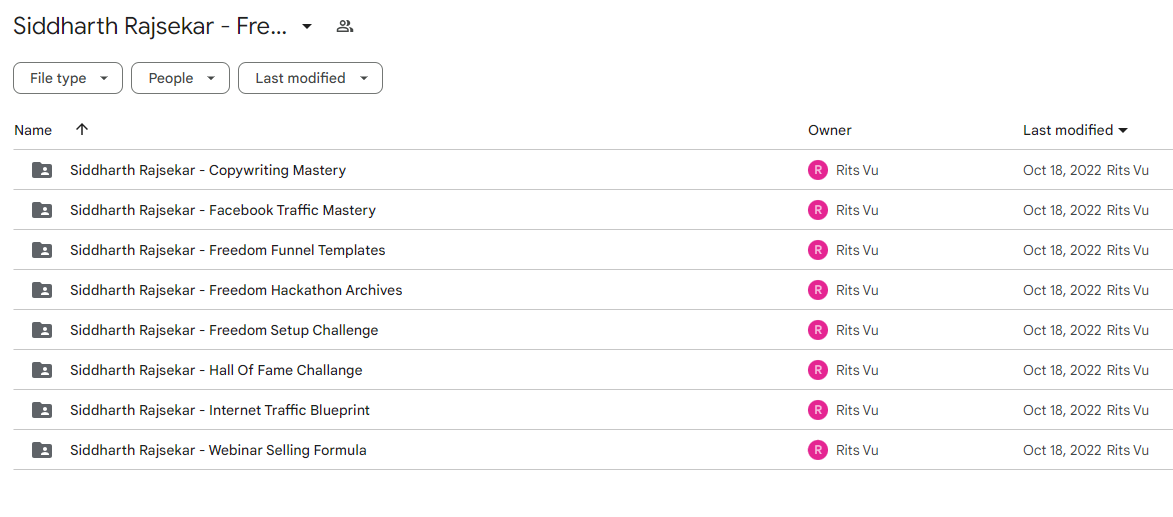Click the shared people icon beside folder title
Viewport: 1173px width, 517px height.
(344, 27)
